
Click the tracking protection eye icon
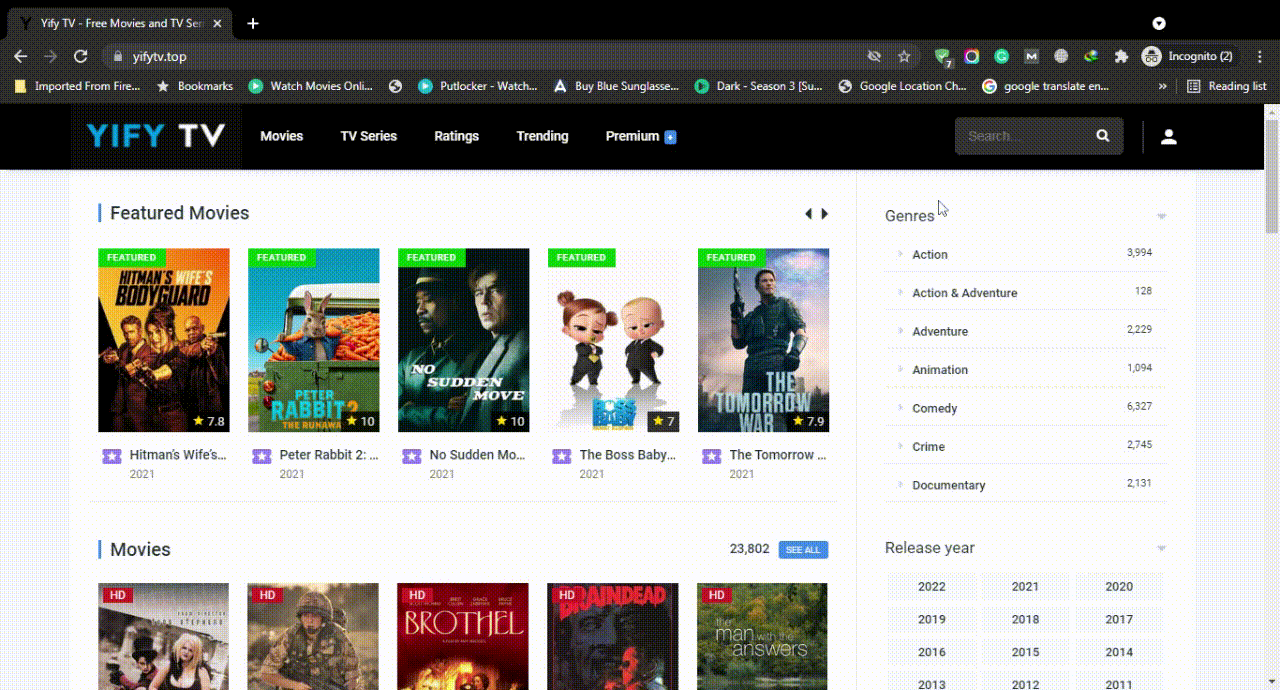point(874,56)
